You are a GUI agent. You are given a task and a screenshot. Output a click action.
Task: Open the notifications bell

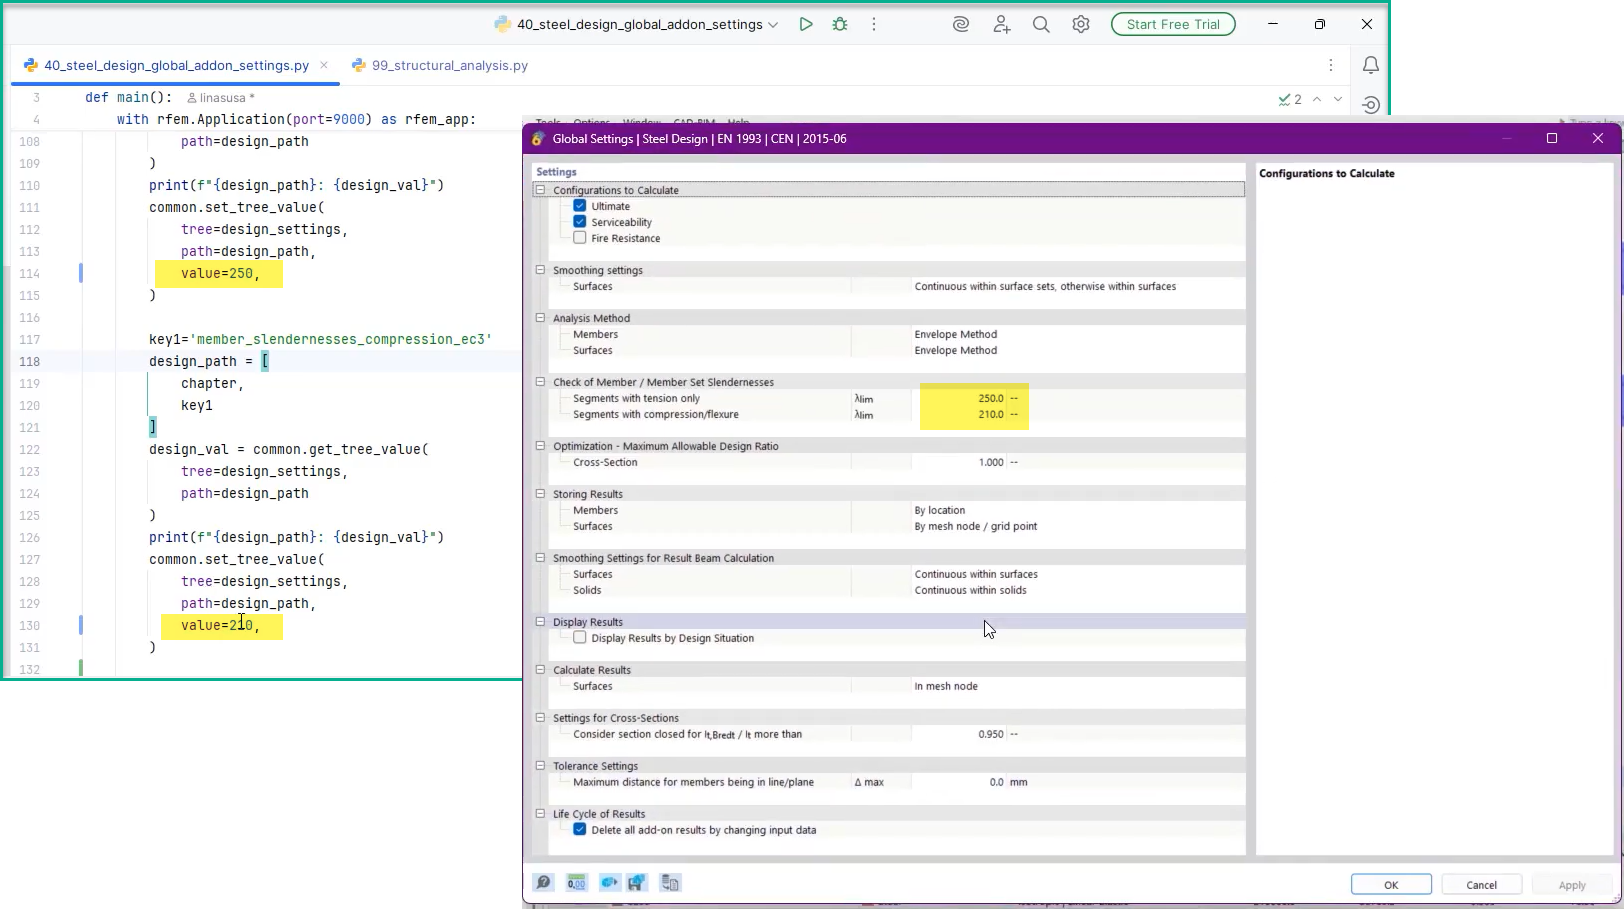click(1370, 64)
